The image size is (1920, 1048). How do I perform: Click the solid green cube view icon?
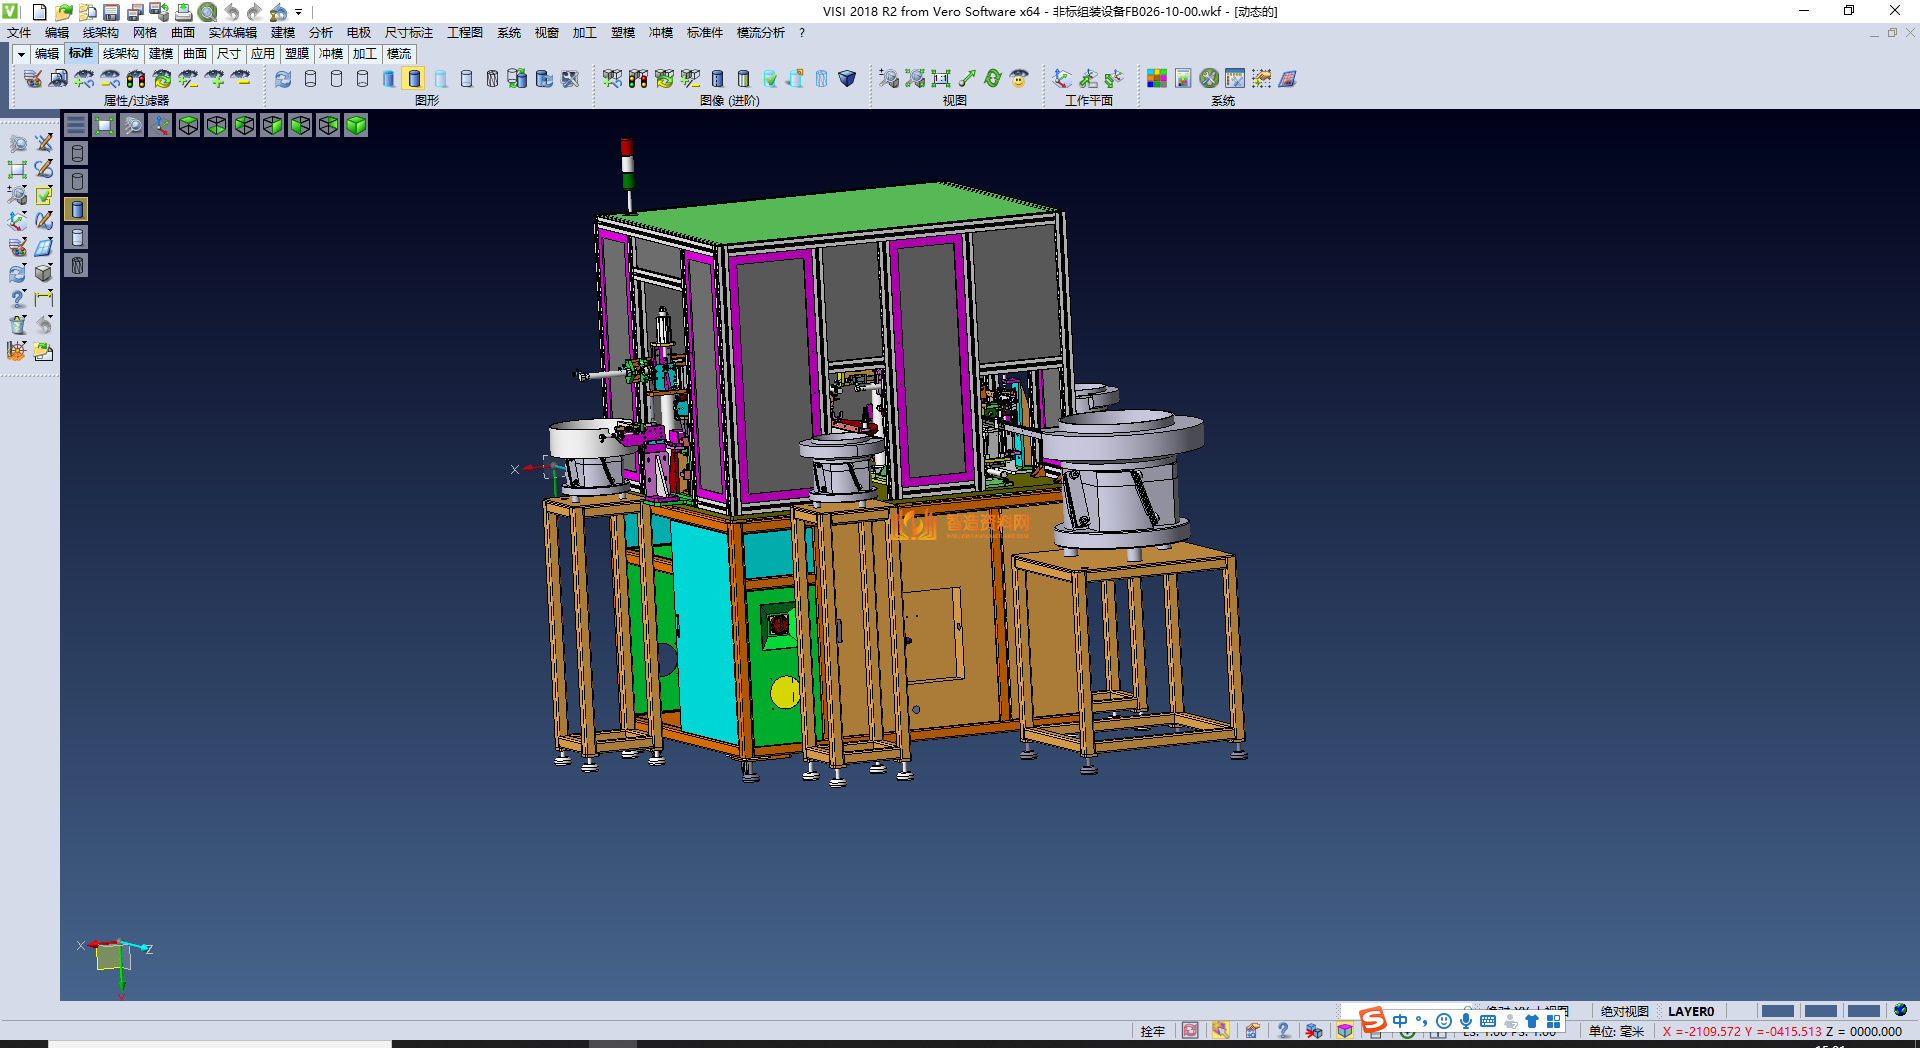356,125
